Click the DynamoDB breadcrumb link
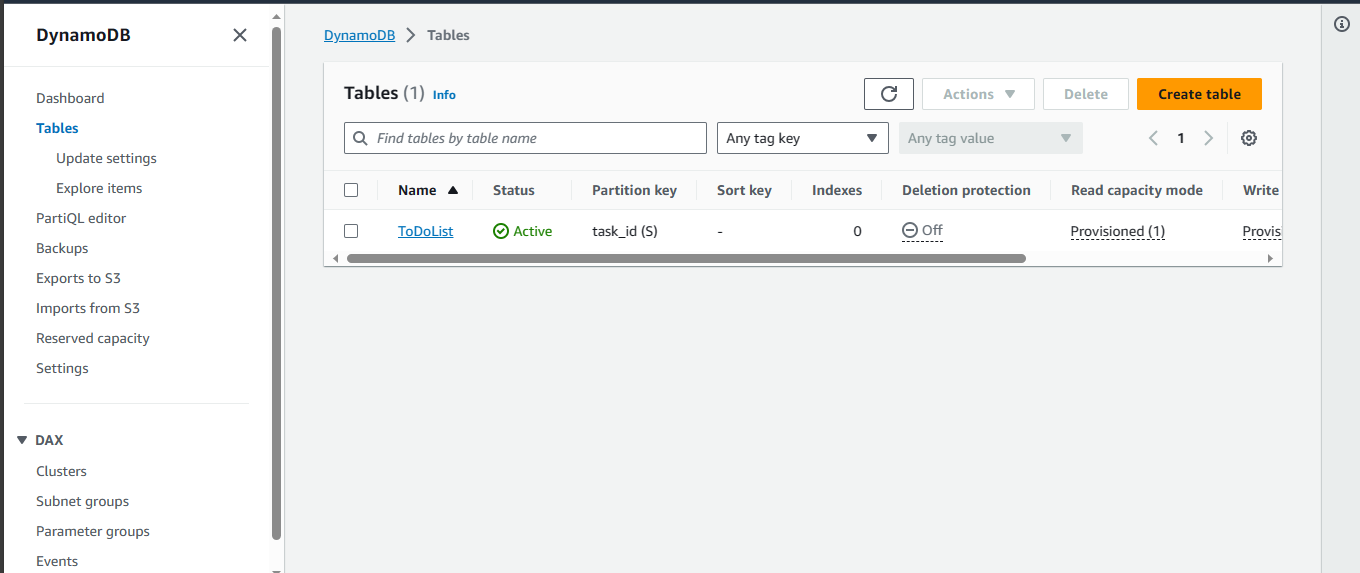This screenshot has width=1360, height=573. (360, 35)
